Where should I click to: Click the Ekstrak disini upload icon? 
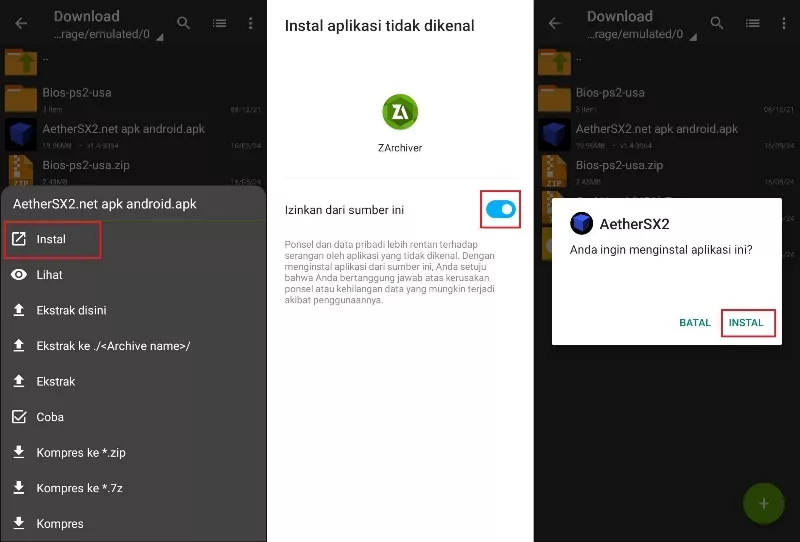19,310
